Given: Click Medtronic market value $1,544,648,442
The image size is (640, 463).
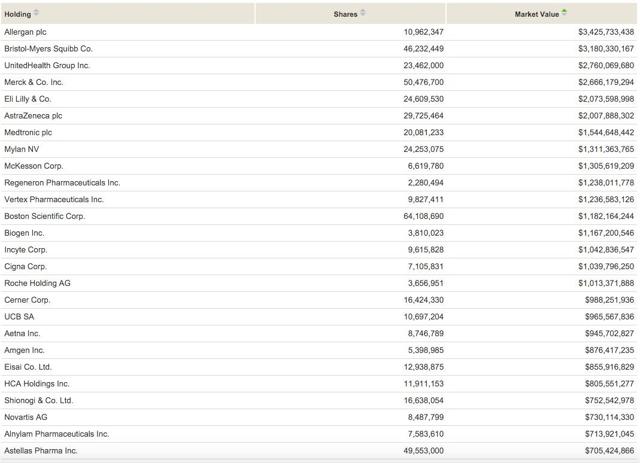Looking at the screenshot, I should tap(606, 132).
